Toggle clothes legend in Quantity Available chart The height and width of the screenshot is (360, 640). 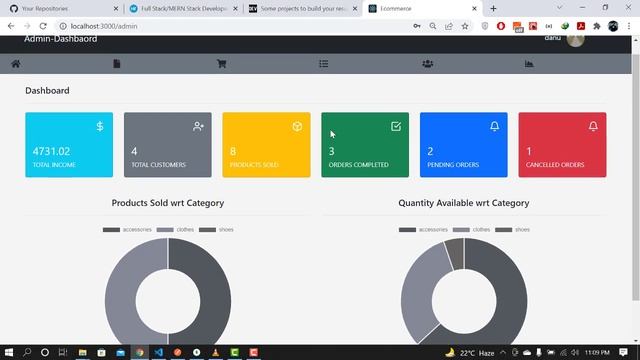coord(471,230)
